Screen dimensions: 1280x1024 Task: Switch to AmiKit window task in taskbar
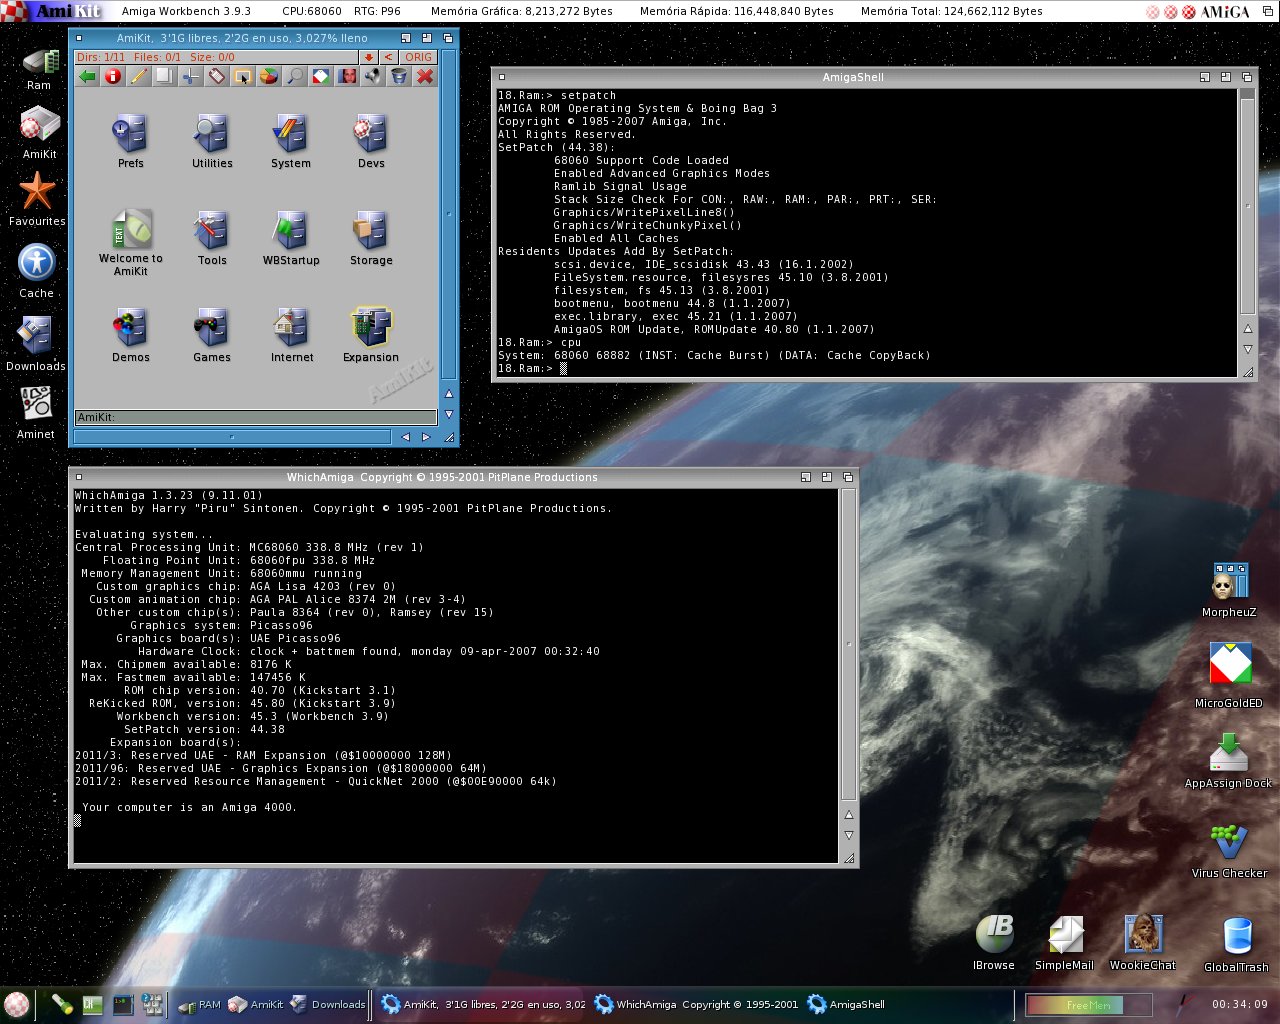coord(484,1004)
